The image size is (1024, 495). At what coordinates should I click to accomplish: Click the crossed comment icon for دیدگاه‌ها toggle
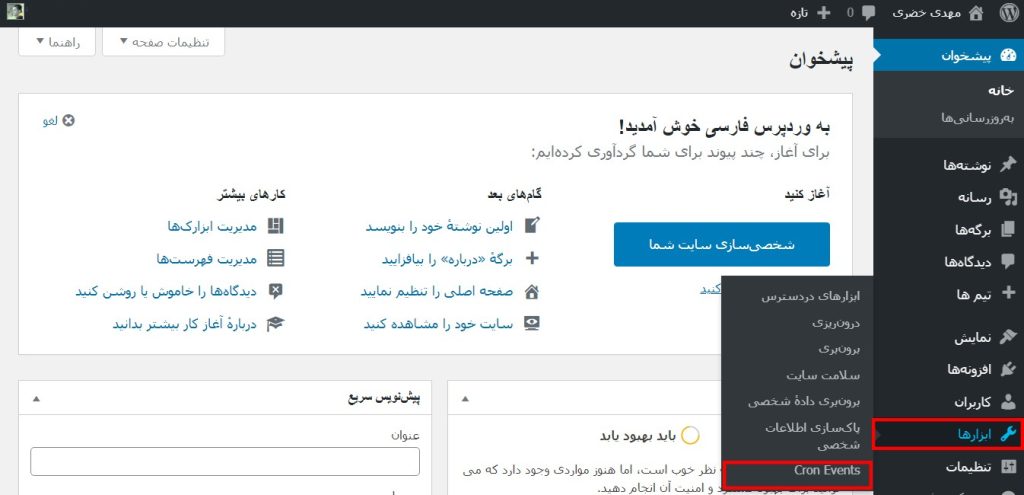coord(276,291)
